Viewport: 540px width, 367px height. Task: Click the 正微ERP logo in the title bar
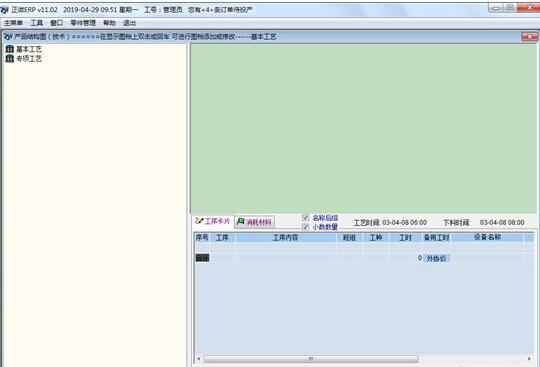coord(4,10)
